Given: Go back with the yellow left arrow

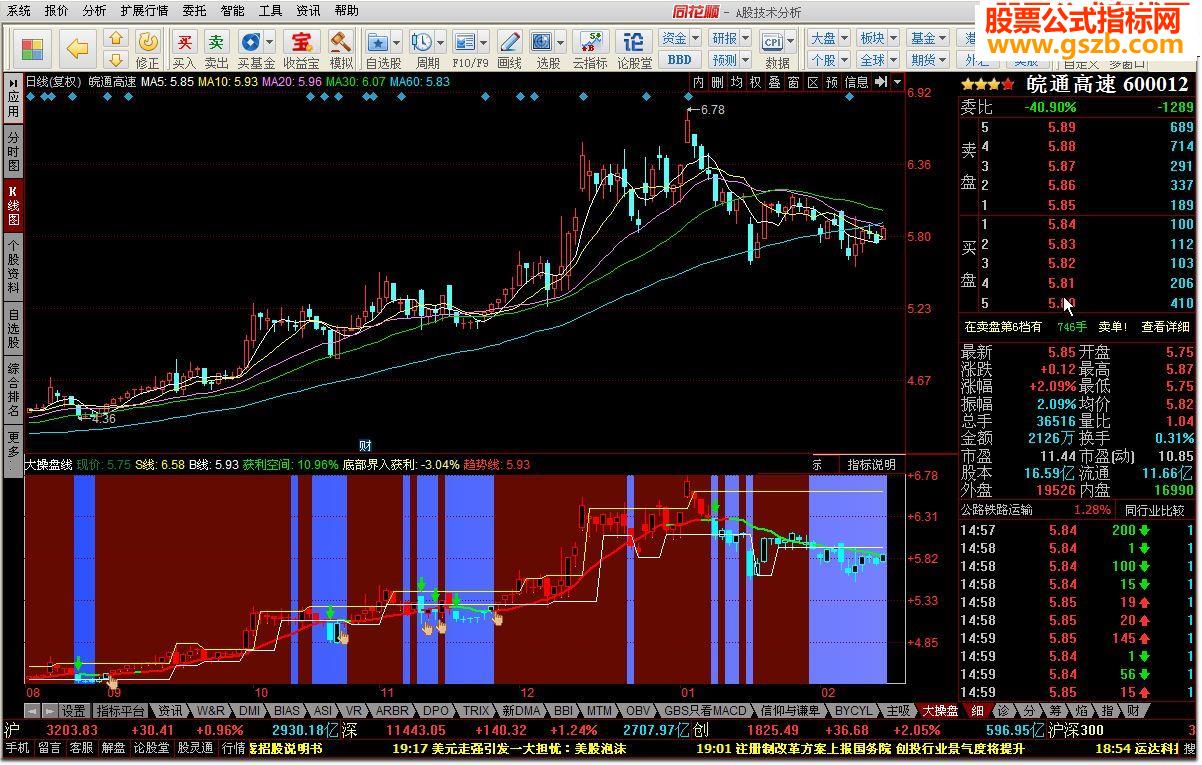Looking at the screenshot, I should [x=77, y=48].
